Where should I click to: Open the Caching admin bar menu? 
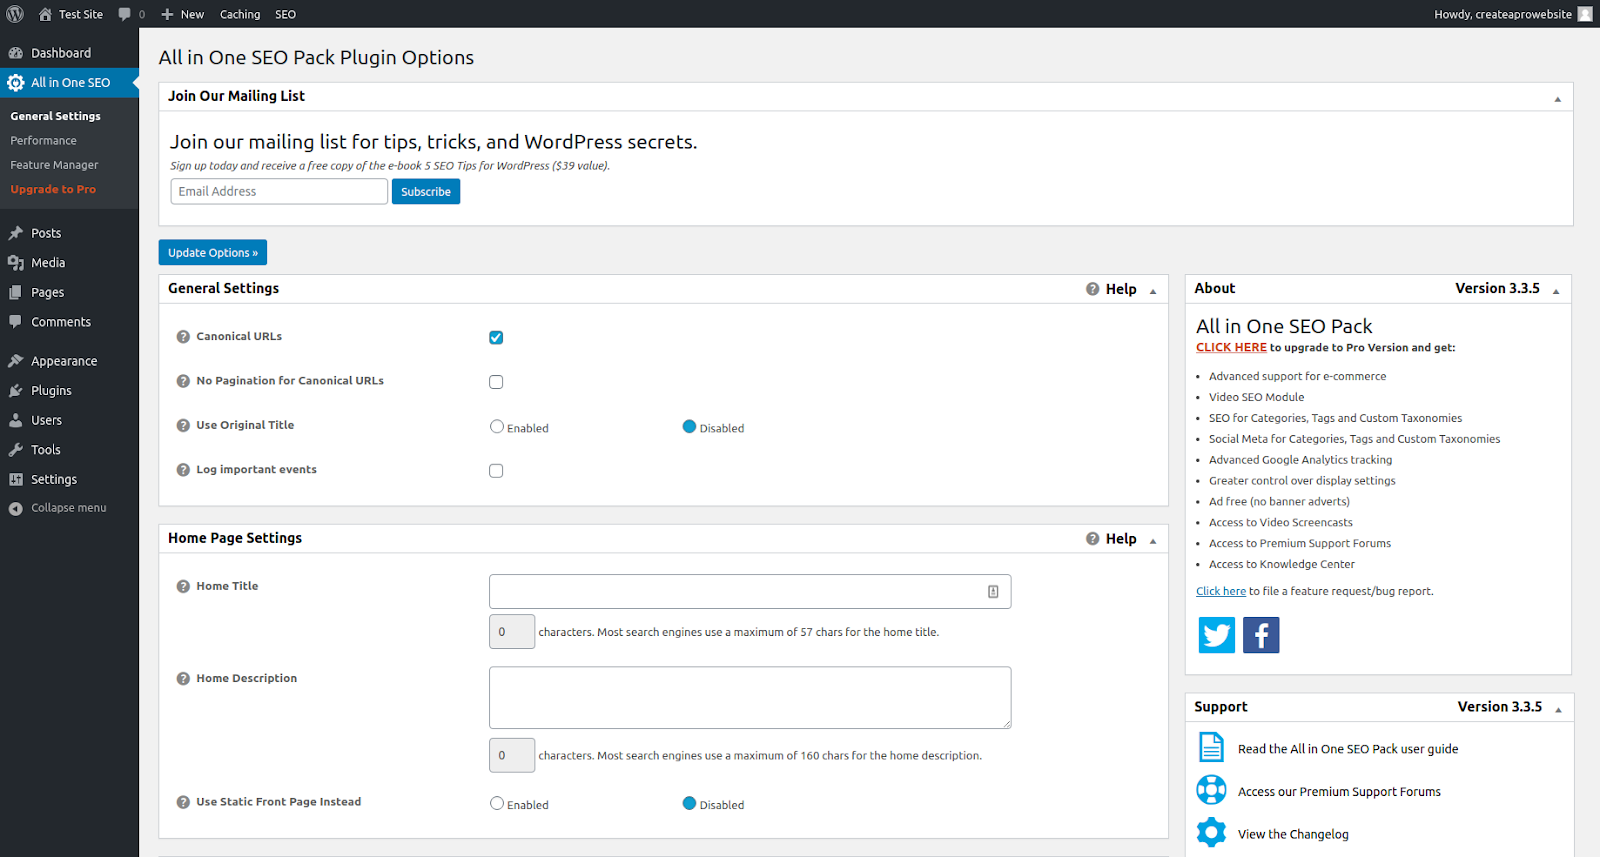[x=240, y=14]
